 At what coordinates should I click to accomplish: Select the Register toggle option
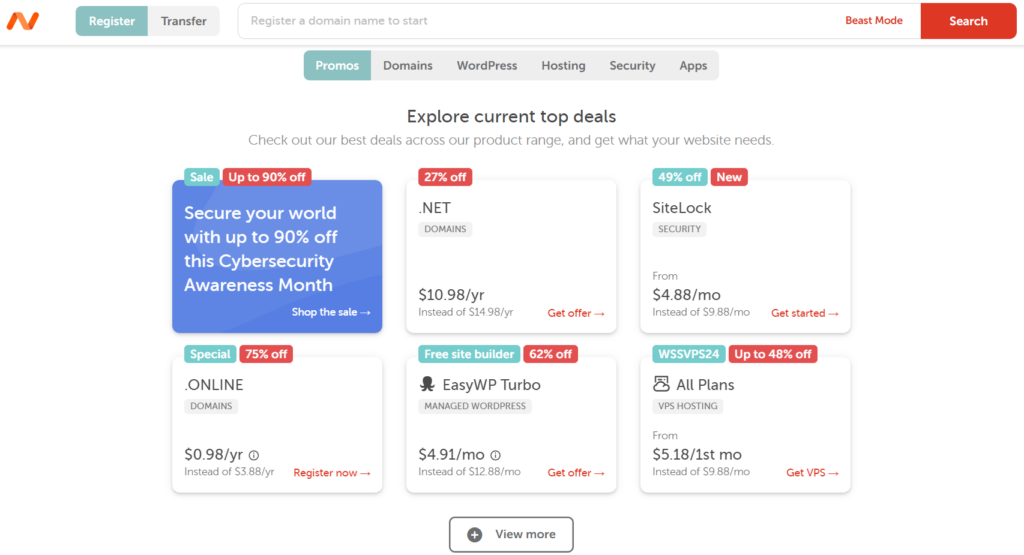coord(112,21)
